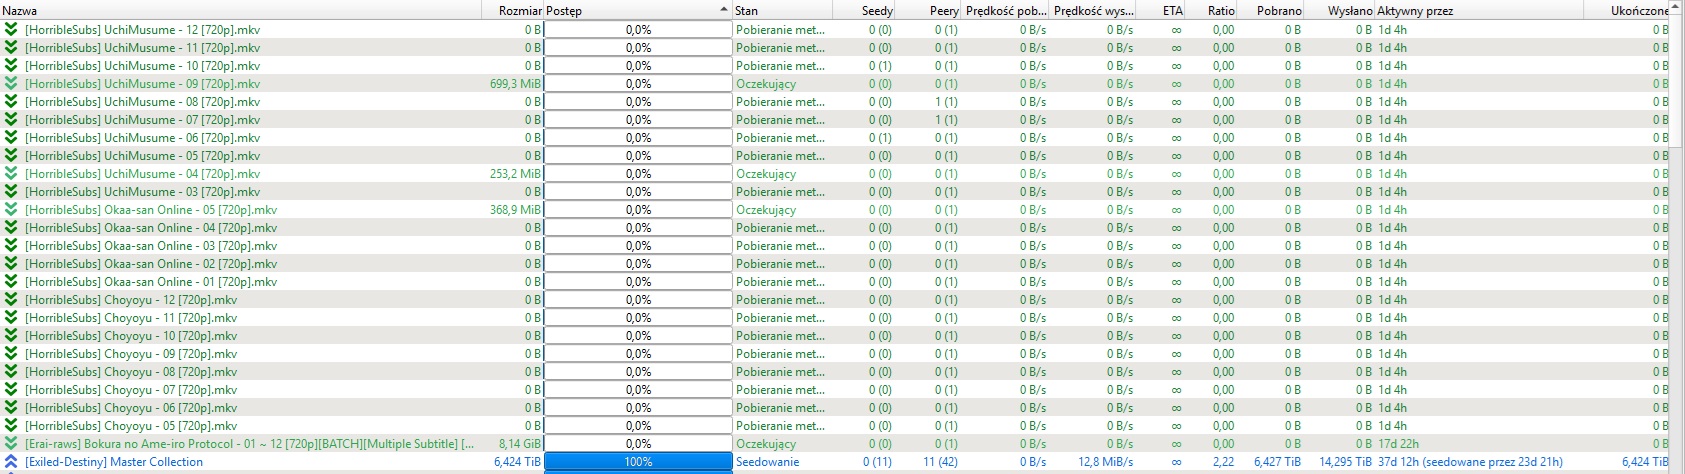Click the queued status icon for UchiMusume - 04
Screen dimensions: 1685x474
click(11, 174)
